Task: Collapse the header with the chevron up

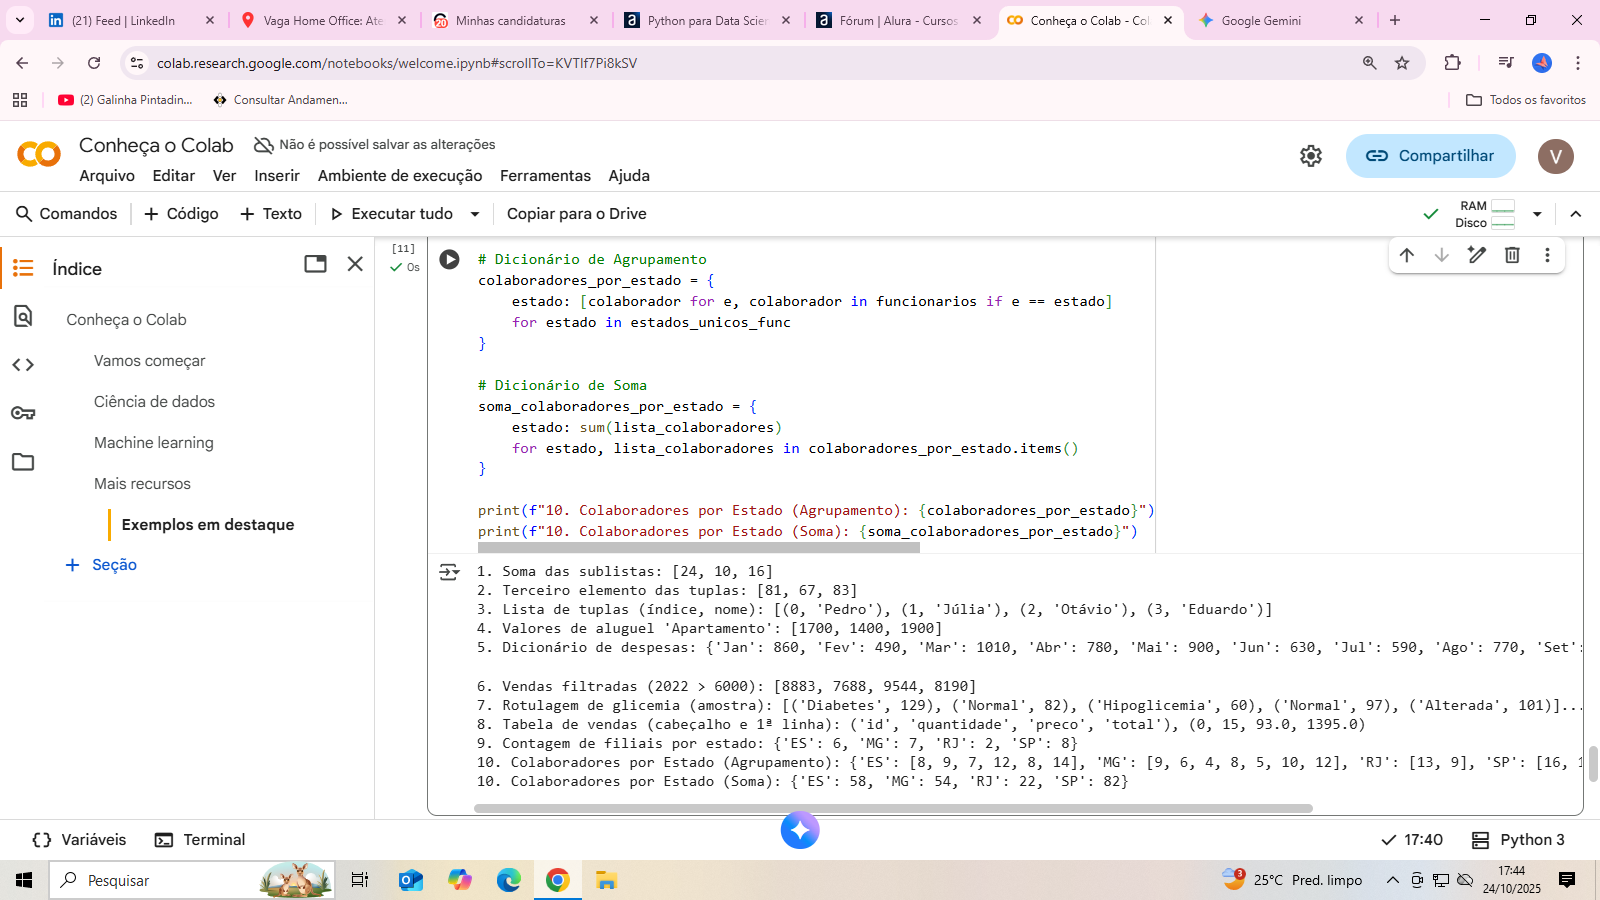Action: [x=1576, y=214]
